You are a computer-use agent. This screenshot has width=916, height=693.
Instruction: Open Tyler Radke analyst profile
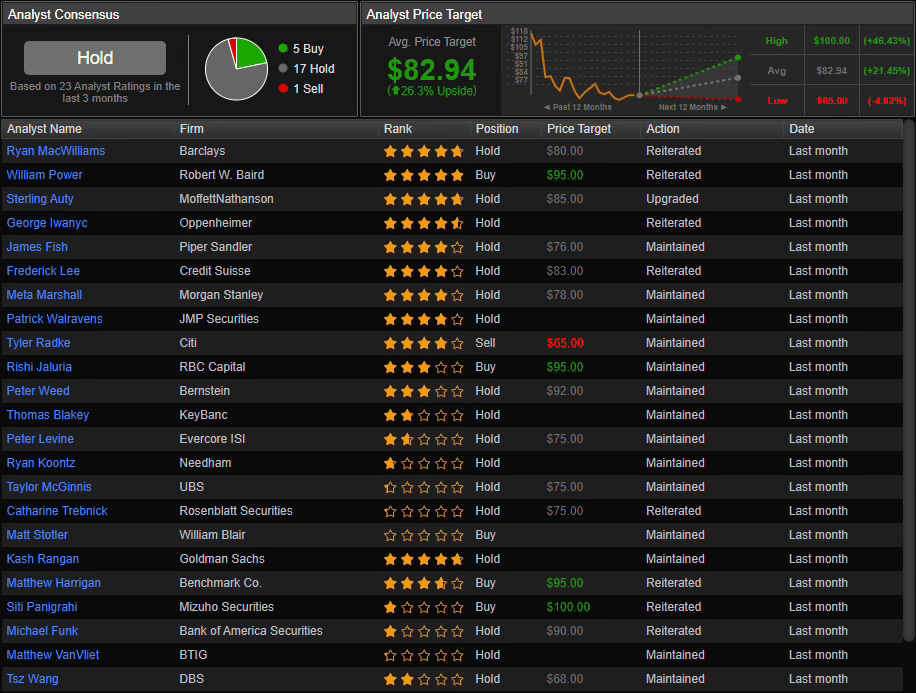pyautogui.click(x=38, y=342)
